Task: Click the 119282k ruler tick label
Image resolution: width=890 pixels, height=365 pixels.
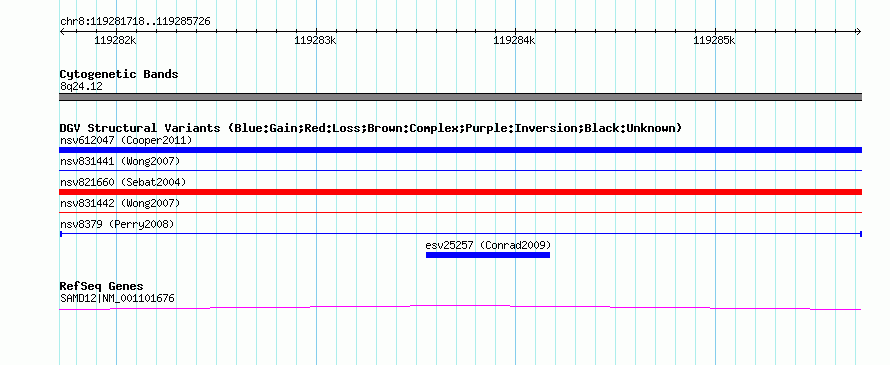Action: pyautogui.click(x=115, y=40)
